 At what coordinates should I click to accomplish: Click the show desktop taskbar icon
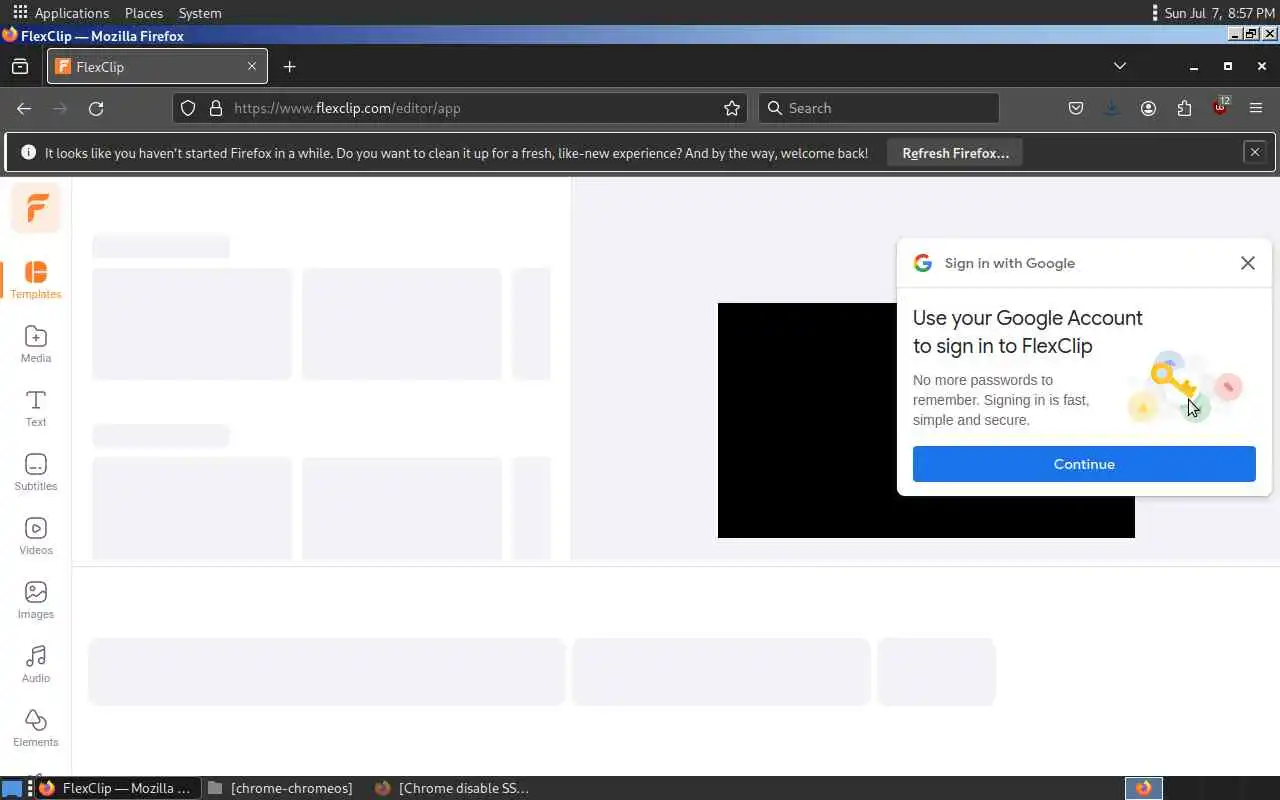pos(12,788)
